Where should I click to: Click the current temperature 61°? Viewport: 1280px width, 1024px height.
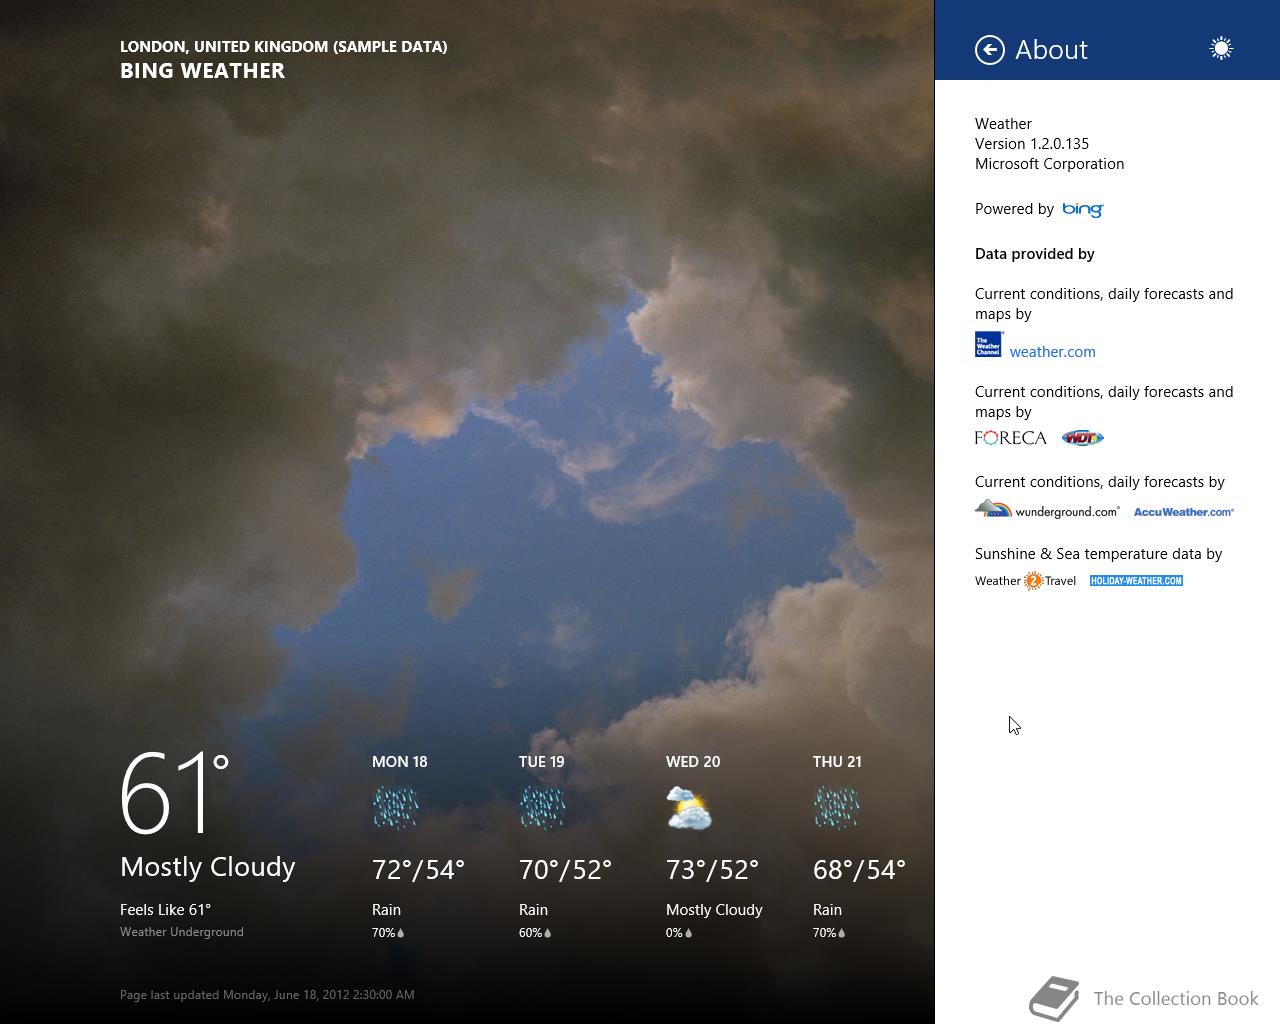coord(175,794)
